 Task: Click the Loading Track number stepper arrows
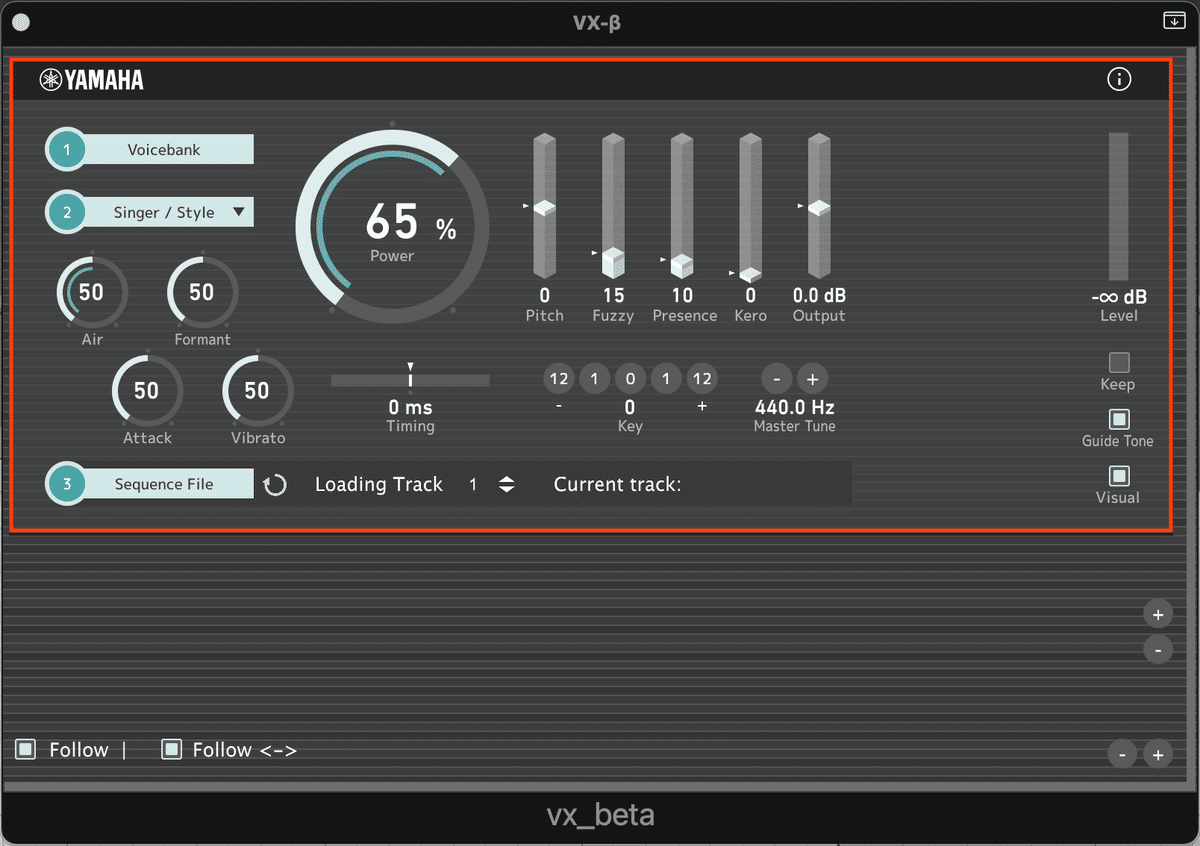507,484
